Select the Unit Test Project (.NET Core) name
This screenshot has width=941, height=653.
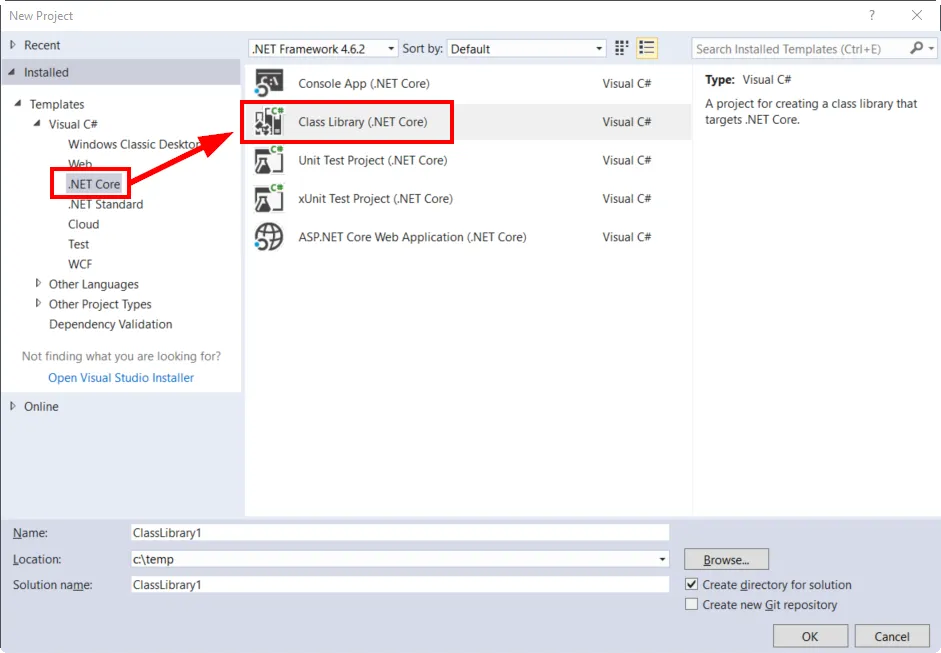(x=373, y=160)
